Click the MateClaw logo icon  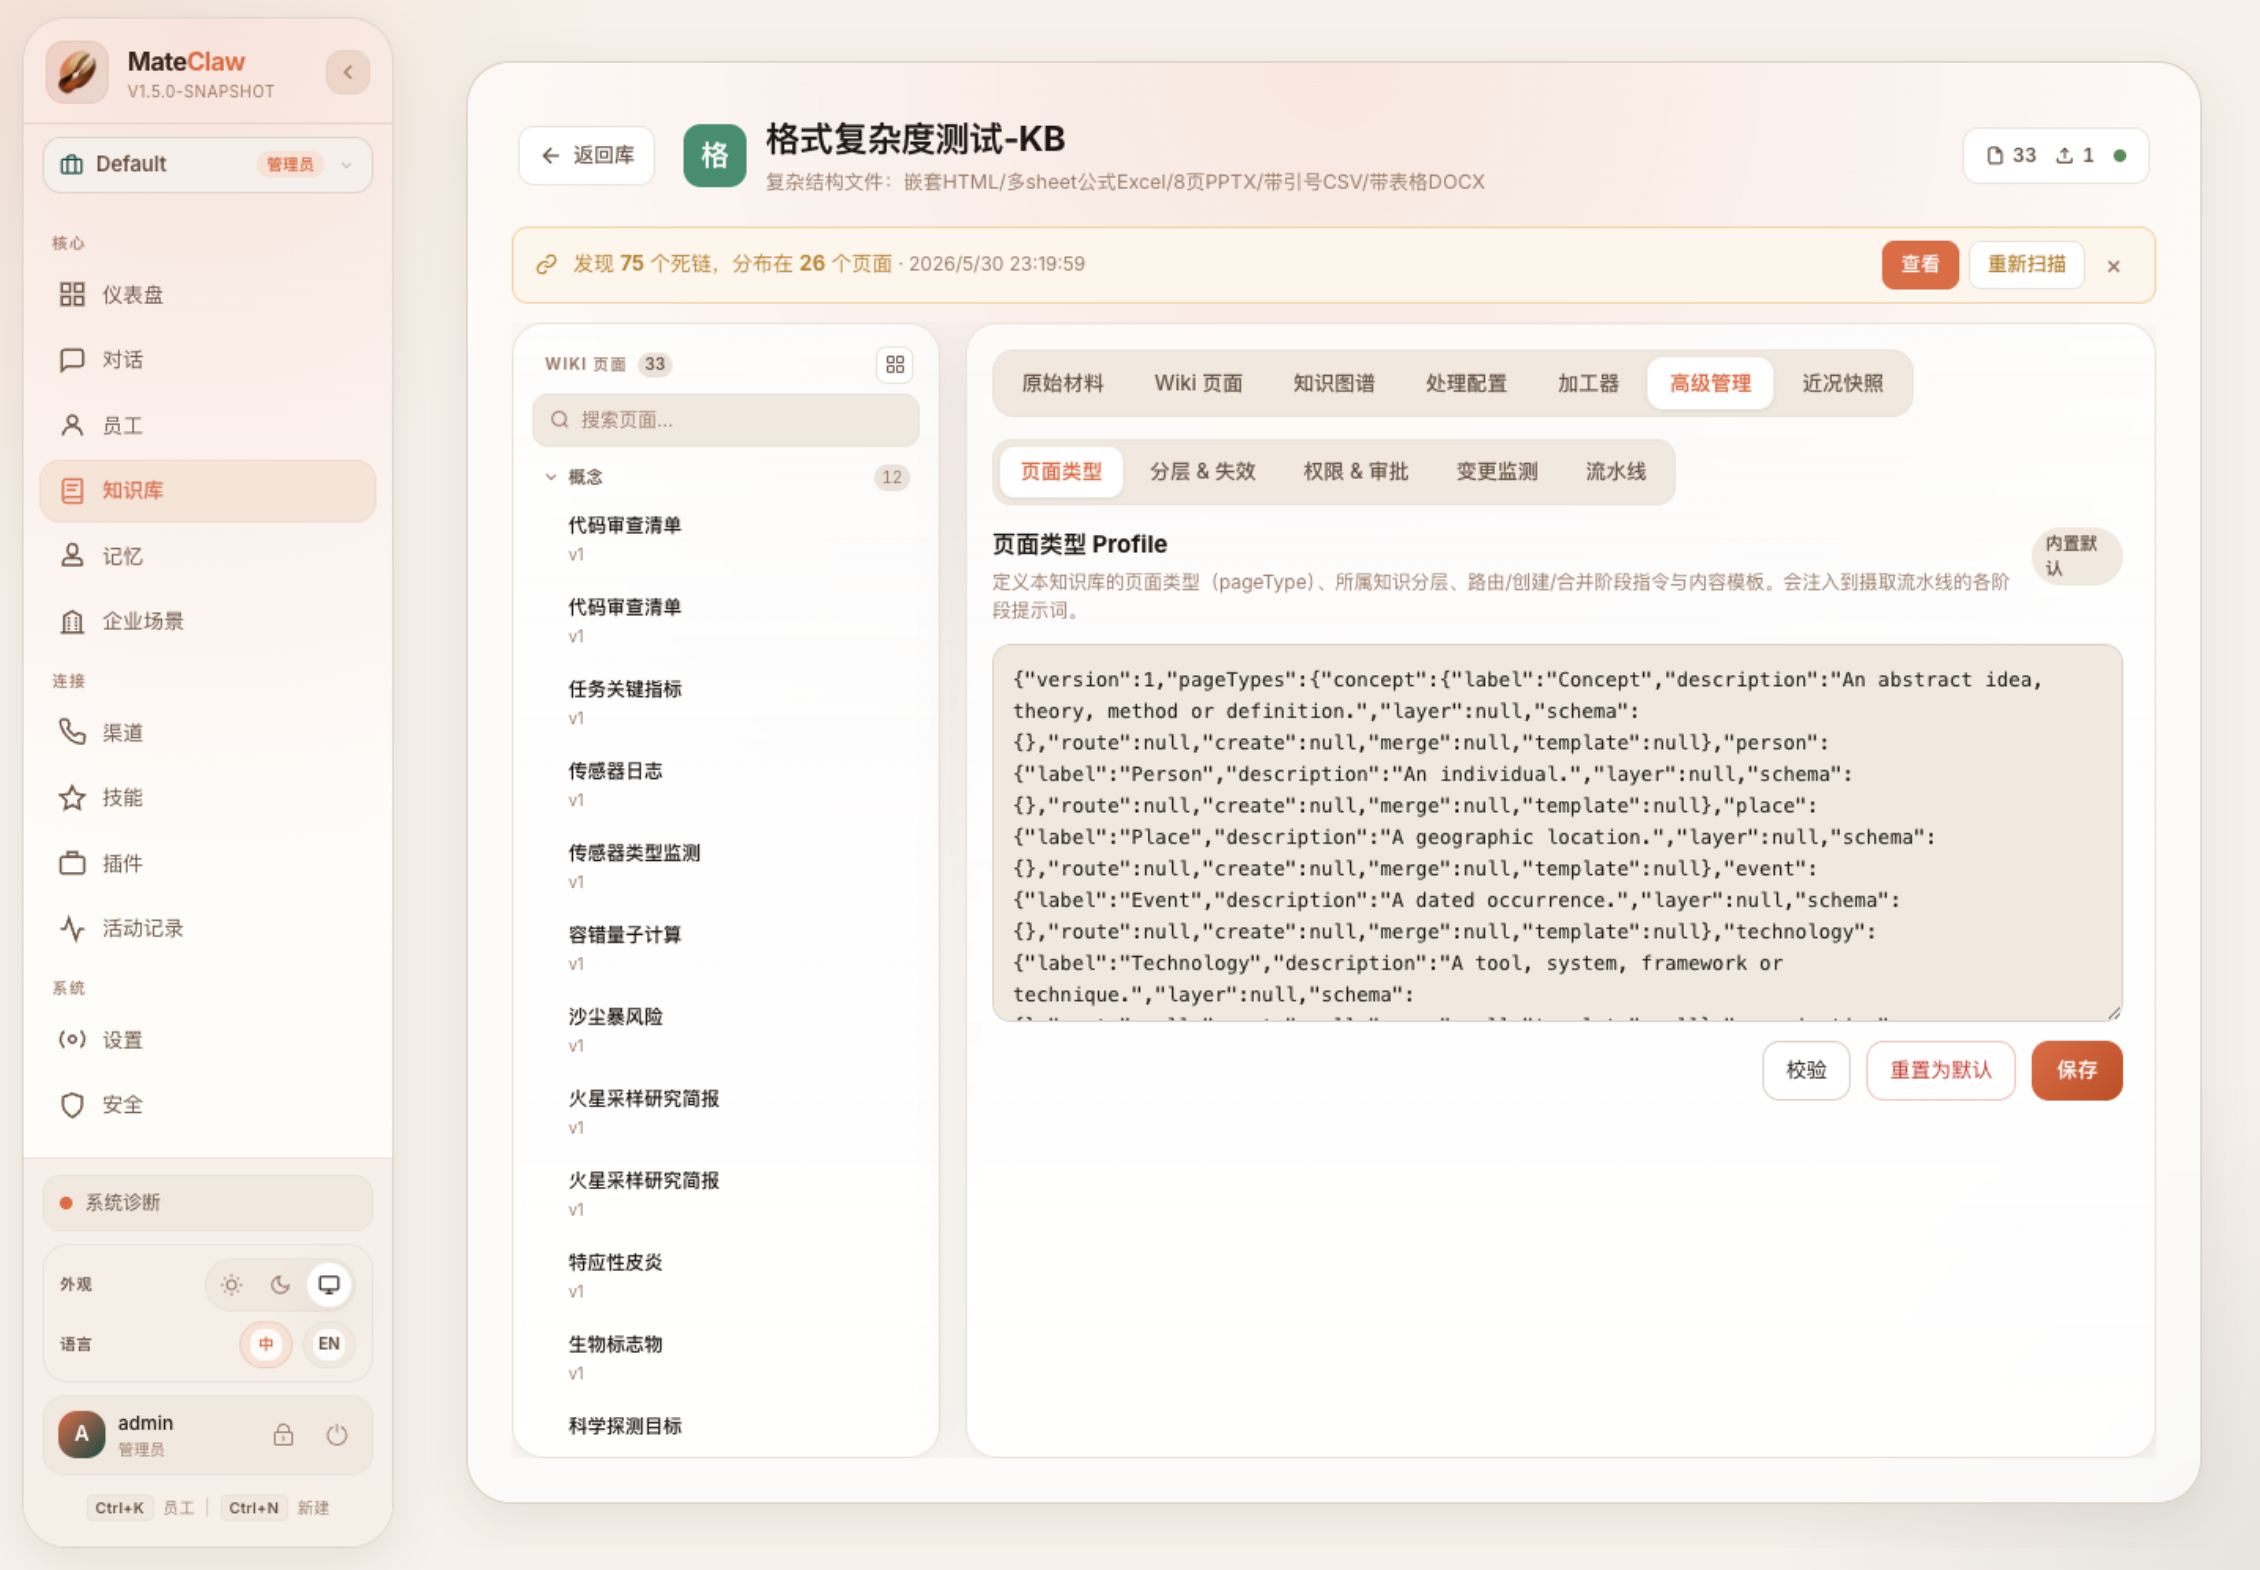tap(77, 72)
